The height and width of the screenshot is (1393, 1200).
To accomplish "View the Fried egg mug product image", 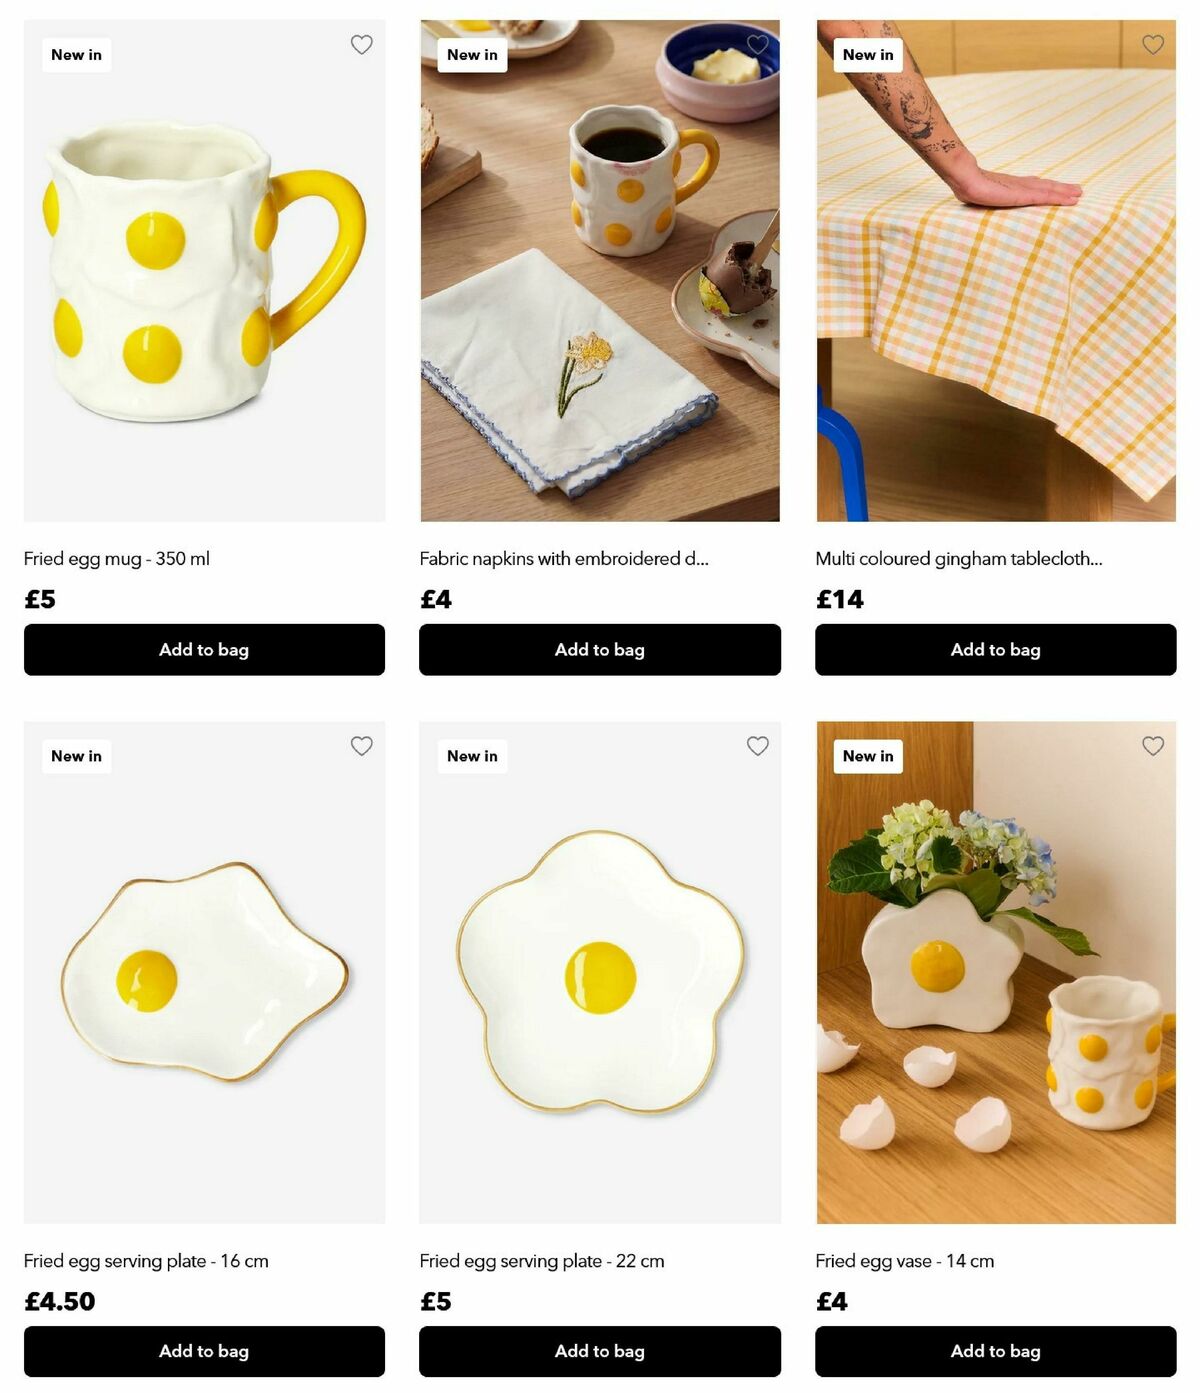I will point(204,271).
